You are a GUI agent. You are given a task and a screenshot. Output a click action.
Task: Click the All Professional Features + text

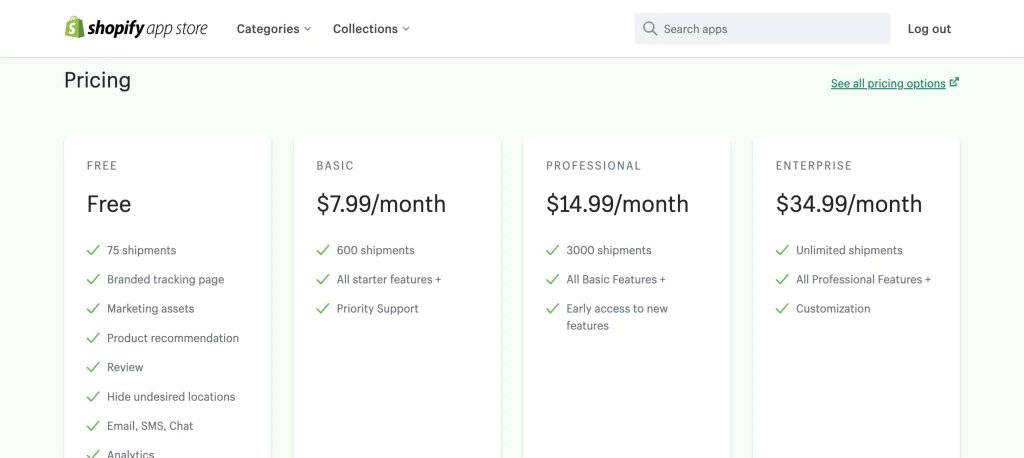pyautogui.click(x=863, y=280)
